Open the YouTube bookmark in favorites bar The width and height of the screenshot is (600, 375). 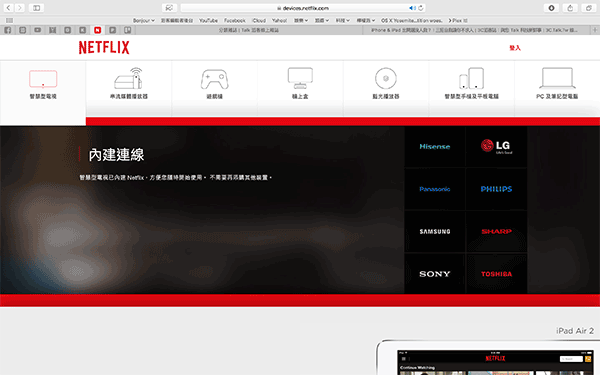tap(208, 20)
